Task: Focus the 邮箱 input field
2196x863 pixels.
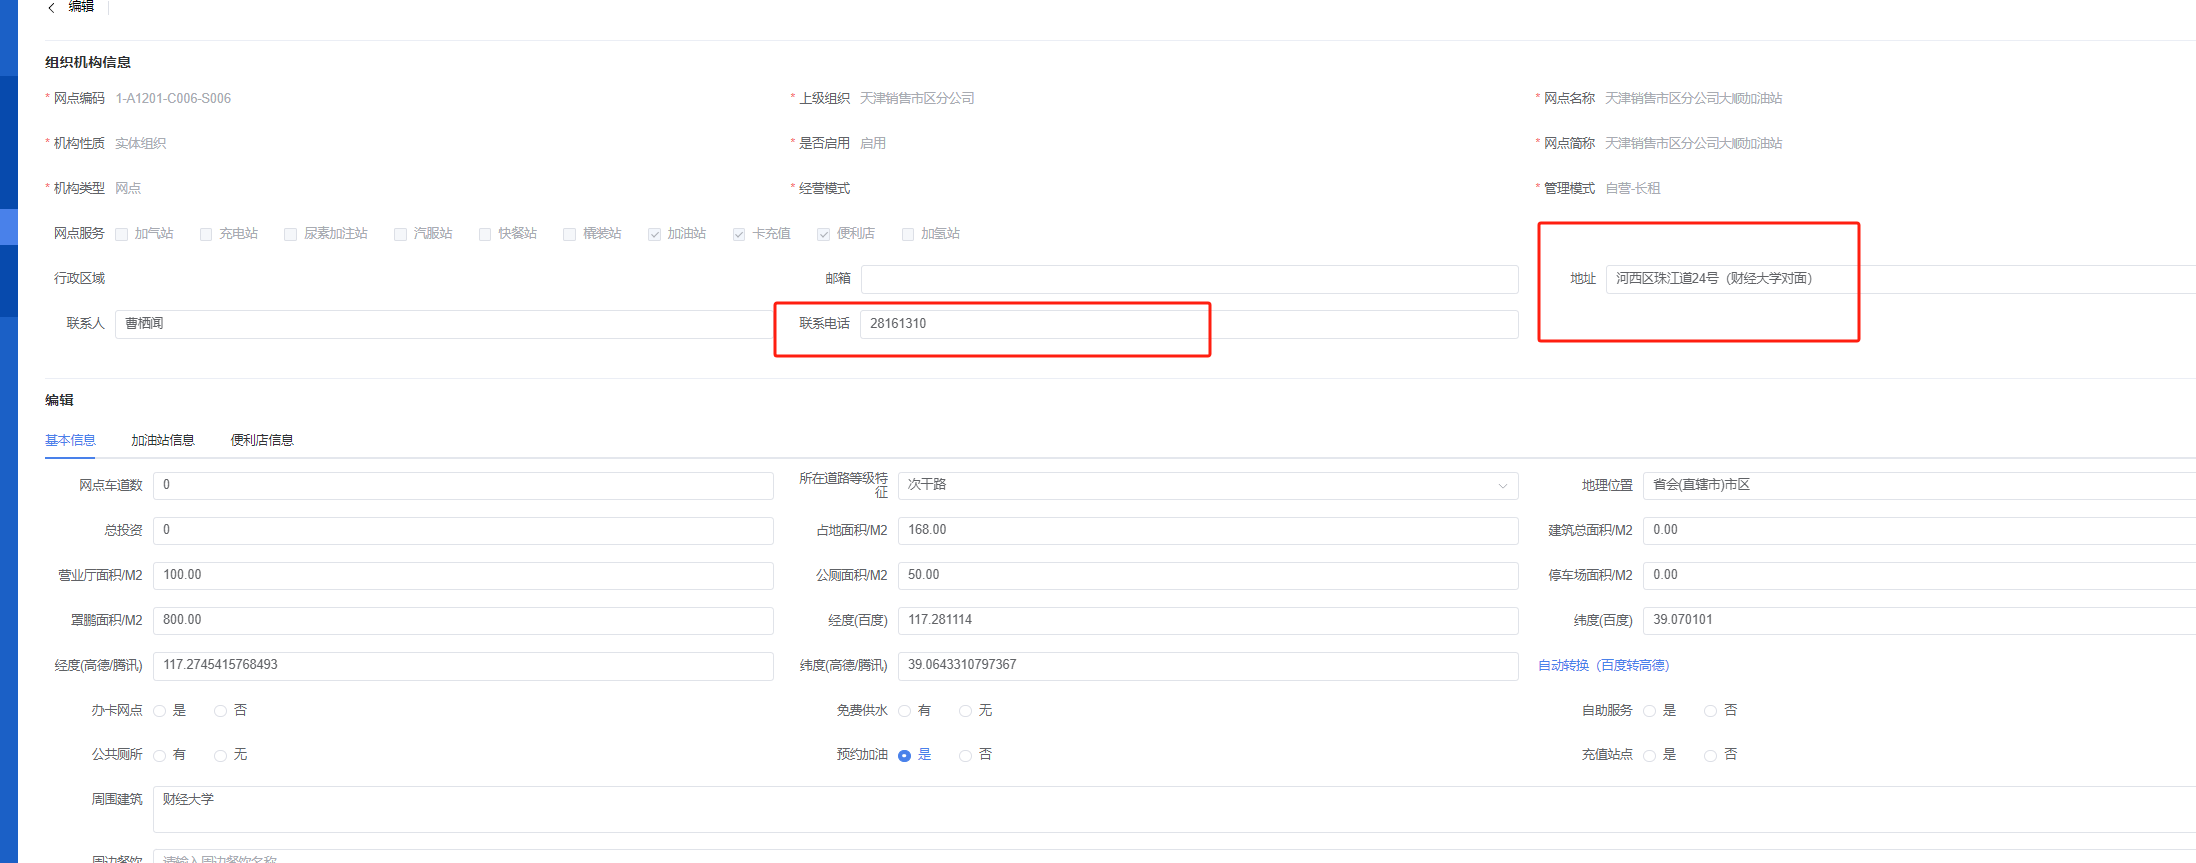Action: click(1188, 279)
